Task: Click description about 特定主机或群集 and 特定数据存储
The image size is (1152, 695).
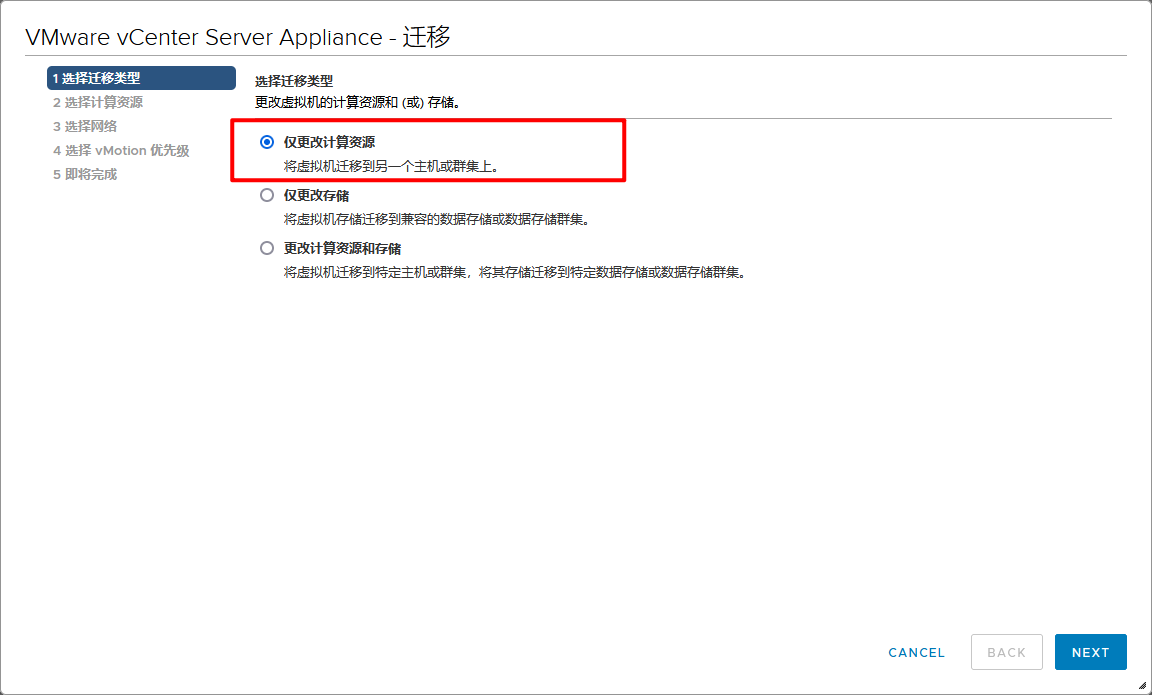Action: (515, 272)
